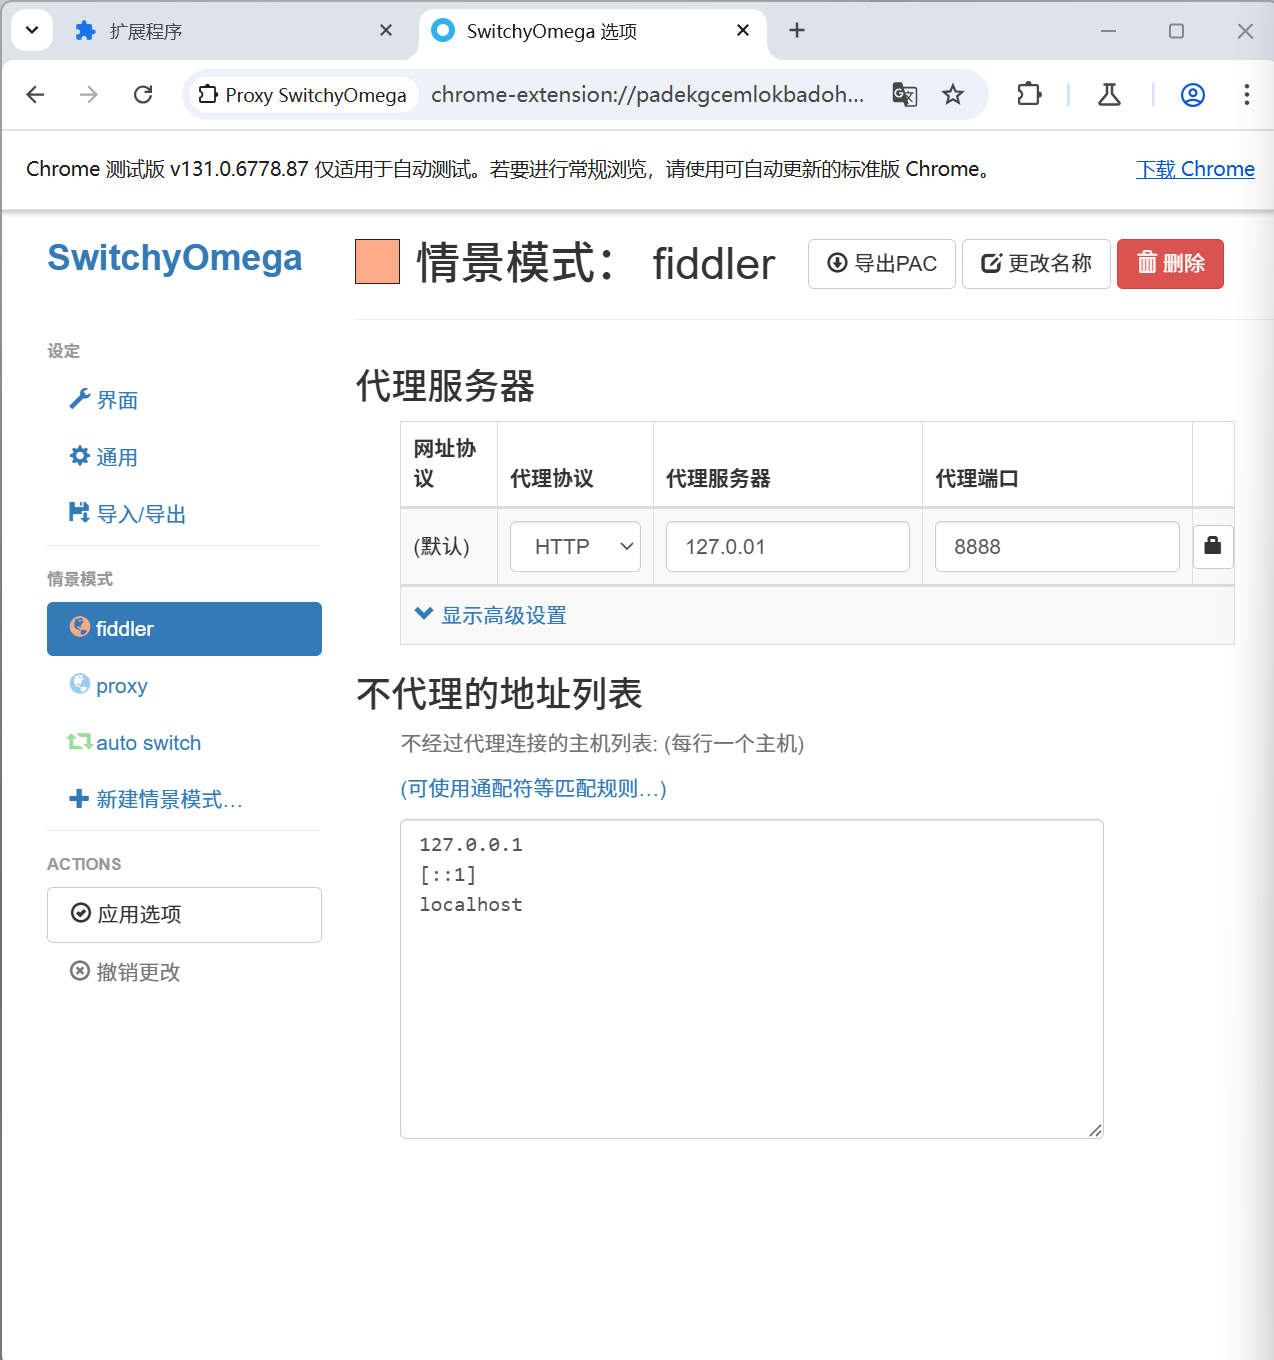Image resolution: width=1274 pixels, height=1360 pixels.
Task: Delete the fiddler profile with 删除
Action: coord(1170,264)
